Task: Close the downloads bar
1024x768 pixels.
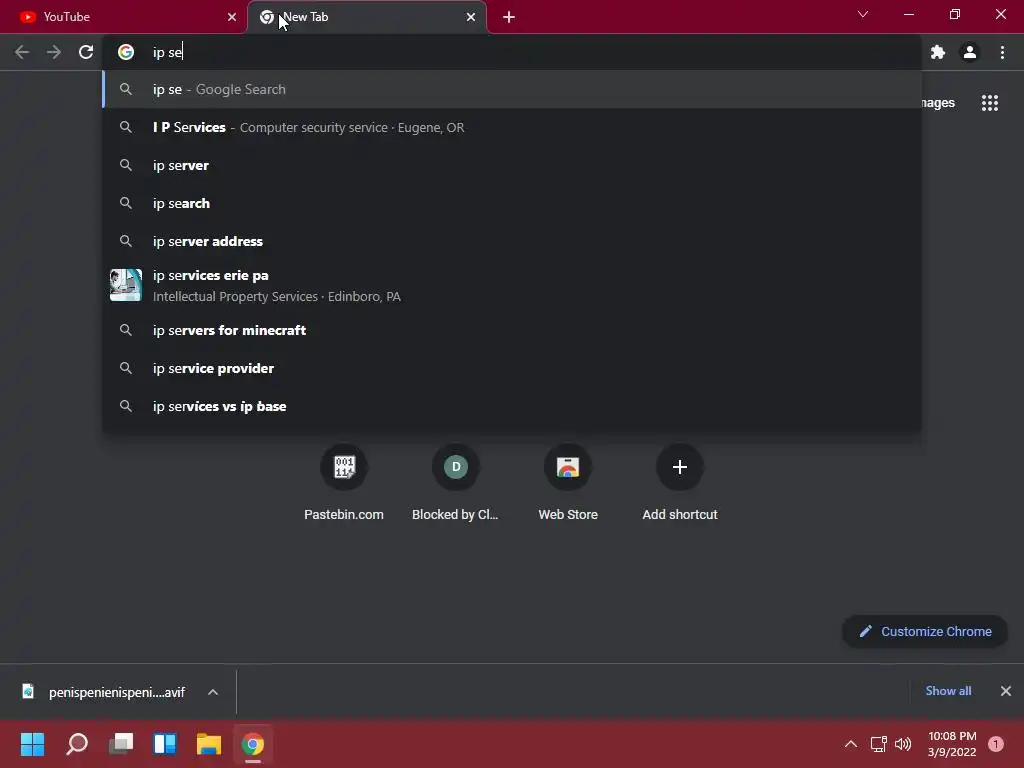Action: [1006, 691]
